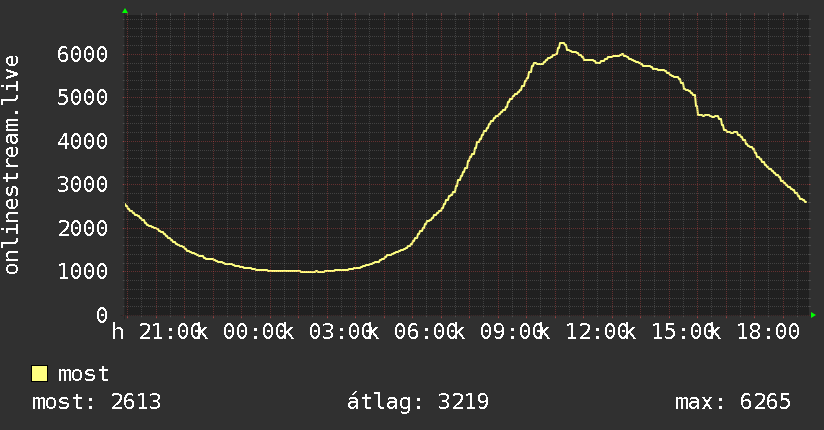Click the 12:00 time axis label

click(598, 332)
